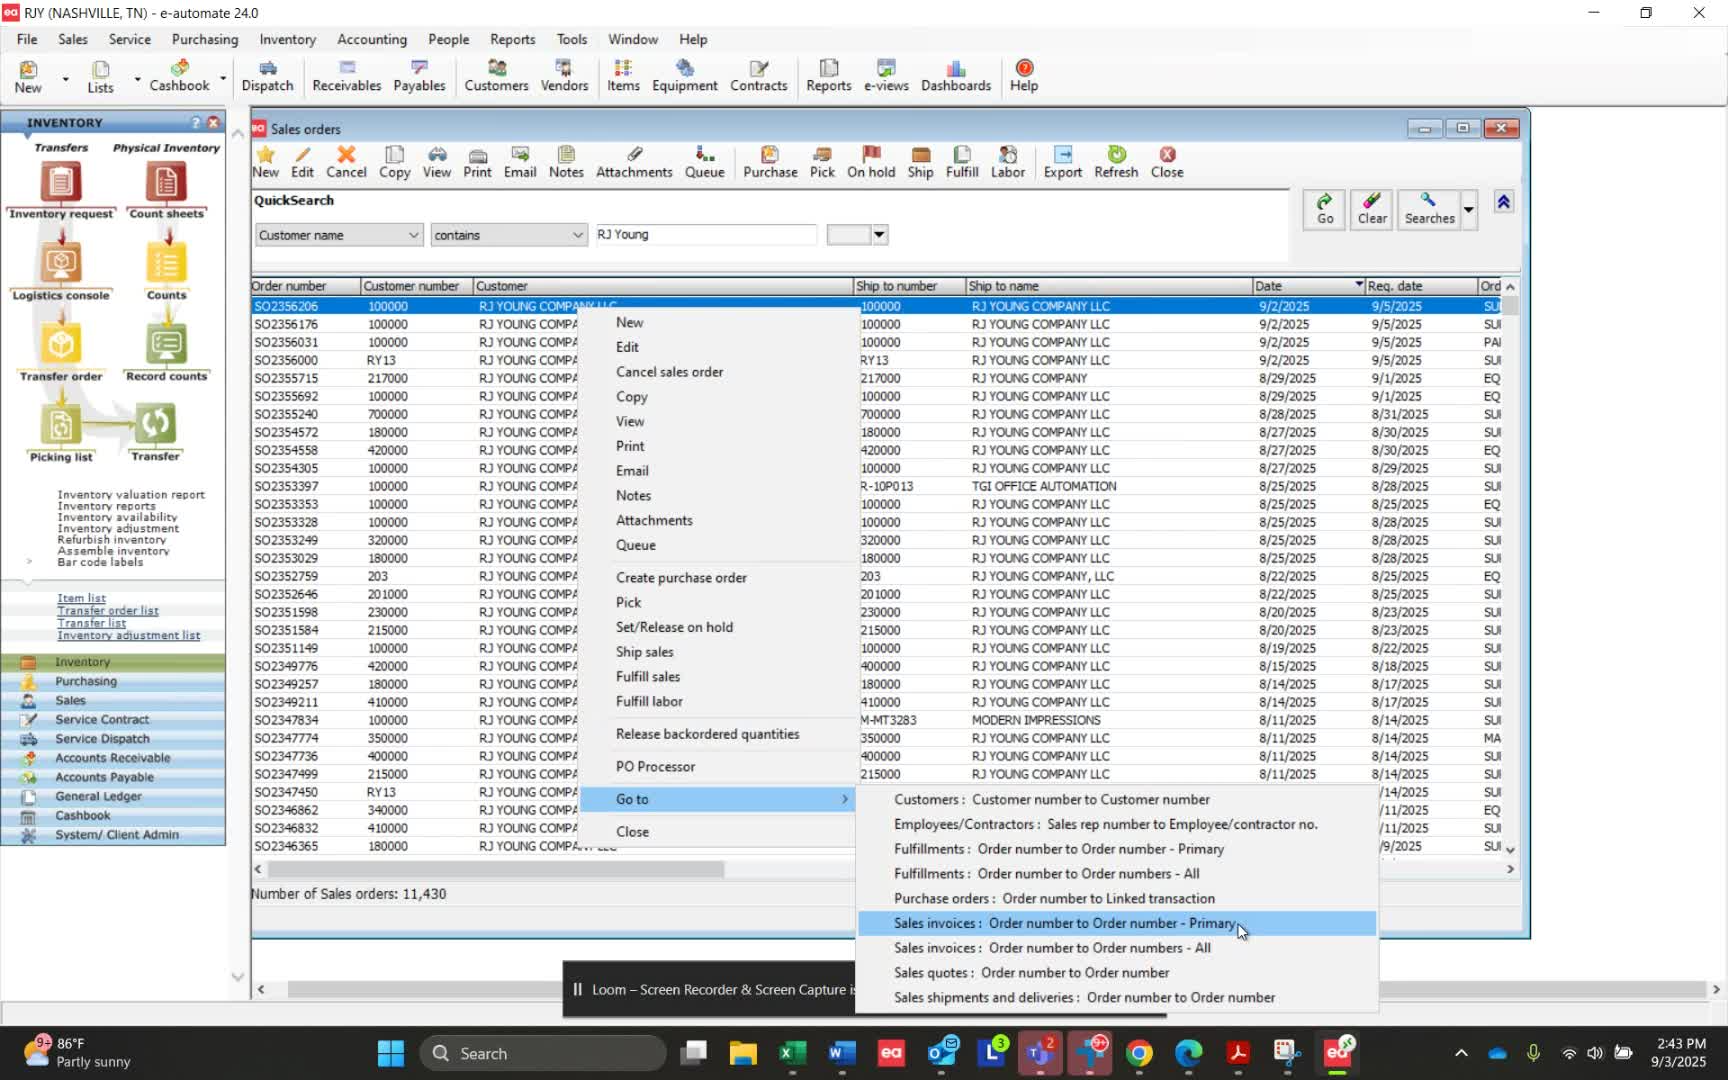Open the Contracts icon
Viewport: 1728px width, 1080px height.
coord(759,76)
